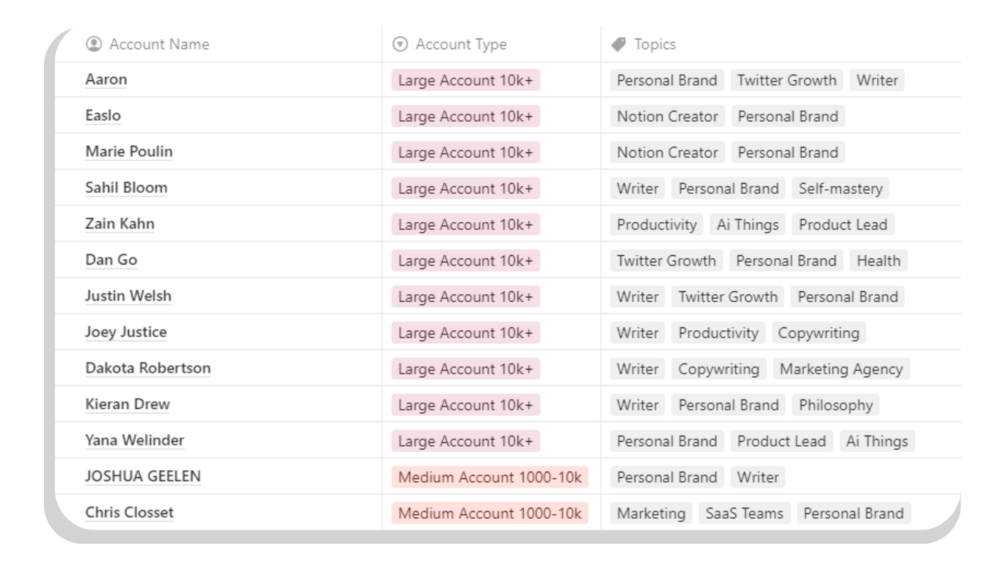Click Easlo's Notion Creator topic tag
The height and width of the screenshot is (565, 1005).
pyautogui.click(x=667, y=116)
